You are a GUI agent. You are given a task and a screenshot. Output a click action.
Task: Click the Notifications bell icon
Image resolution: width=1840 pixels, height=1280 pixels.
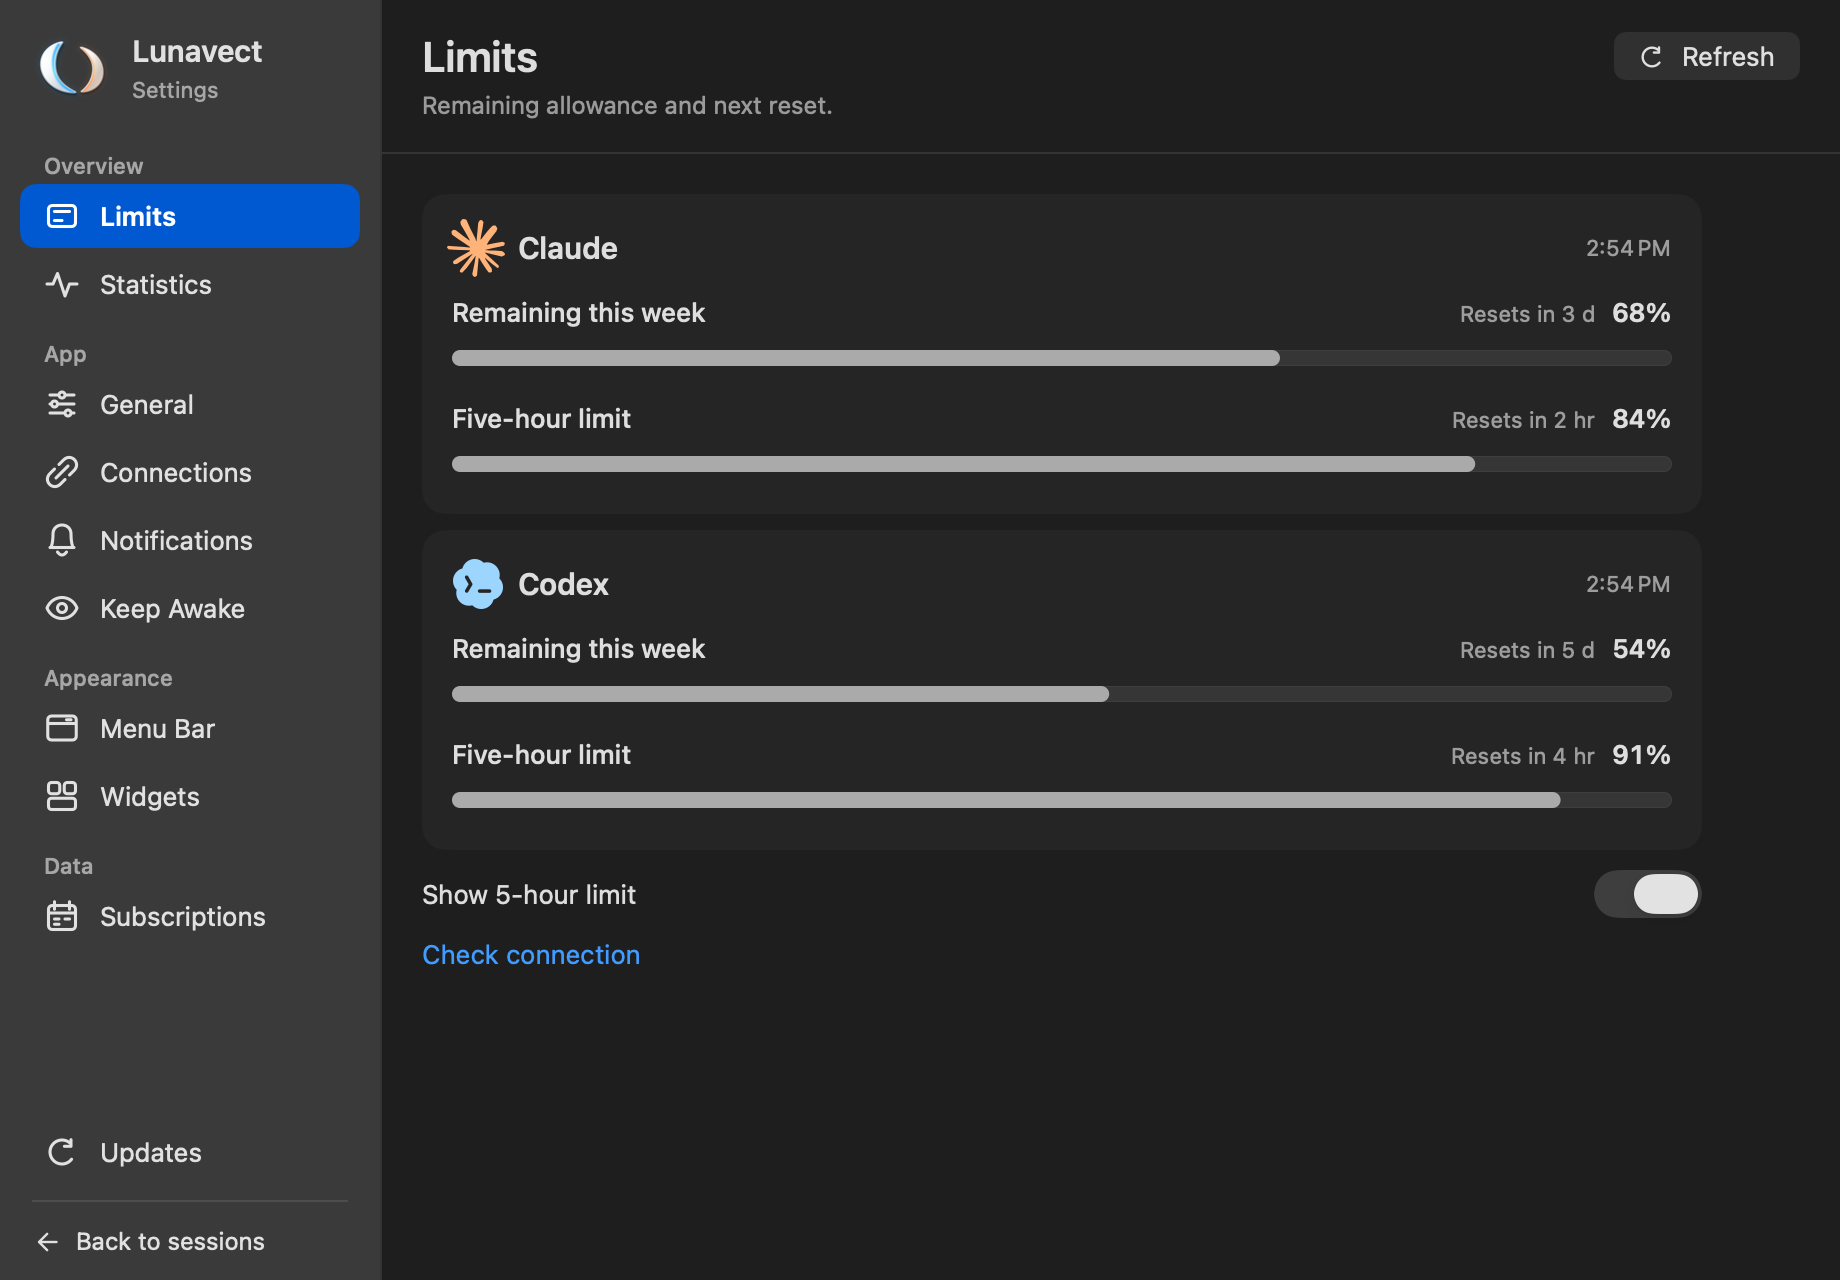(62, 540)
